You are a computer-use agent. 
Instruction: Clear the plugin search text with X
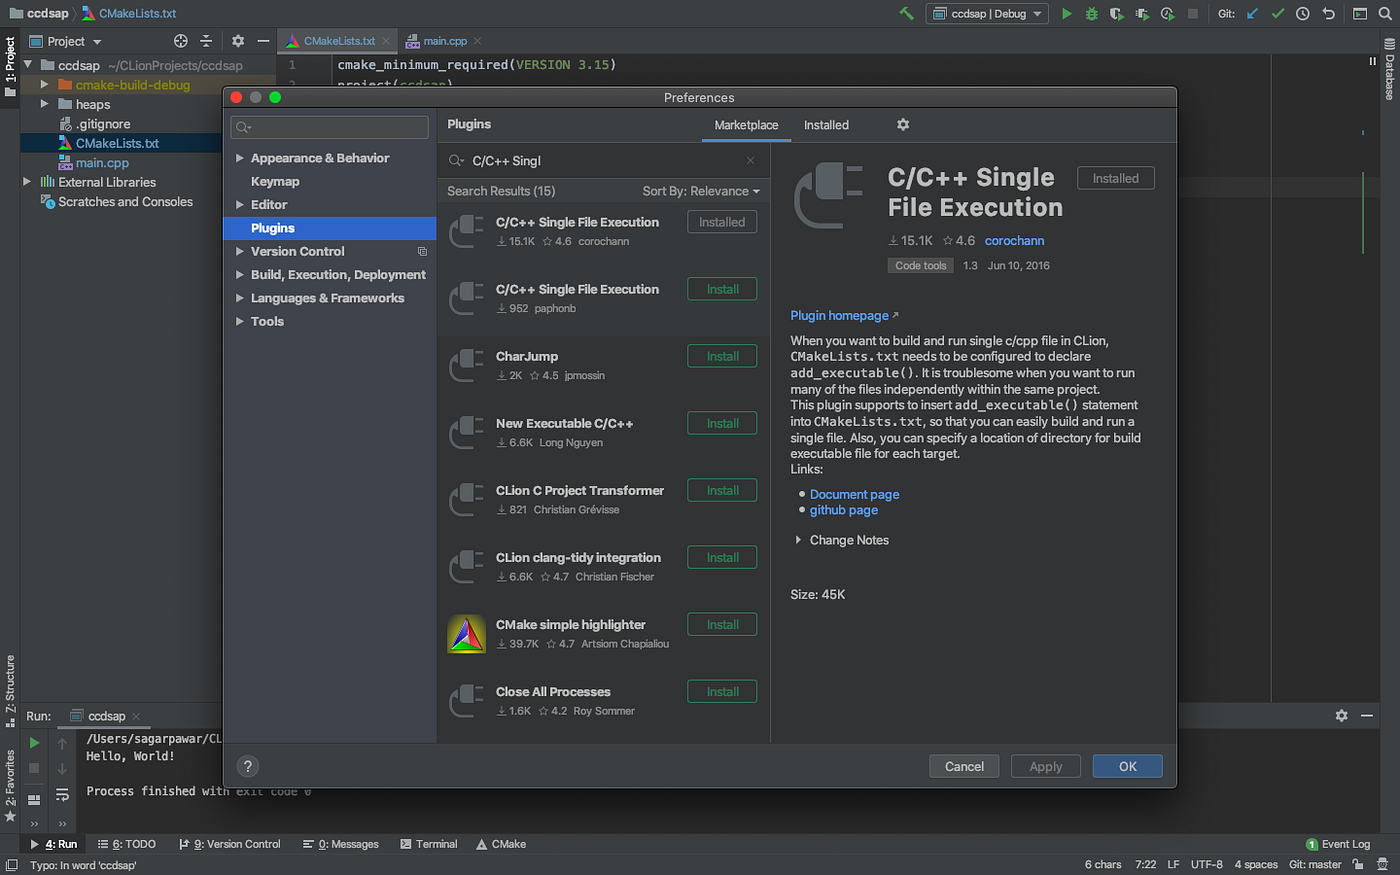(x=751, y=160)
